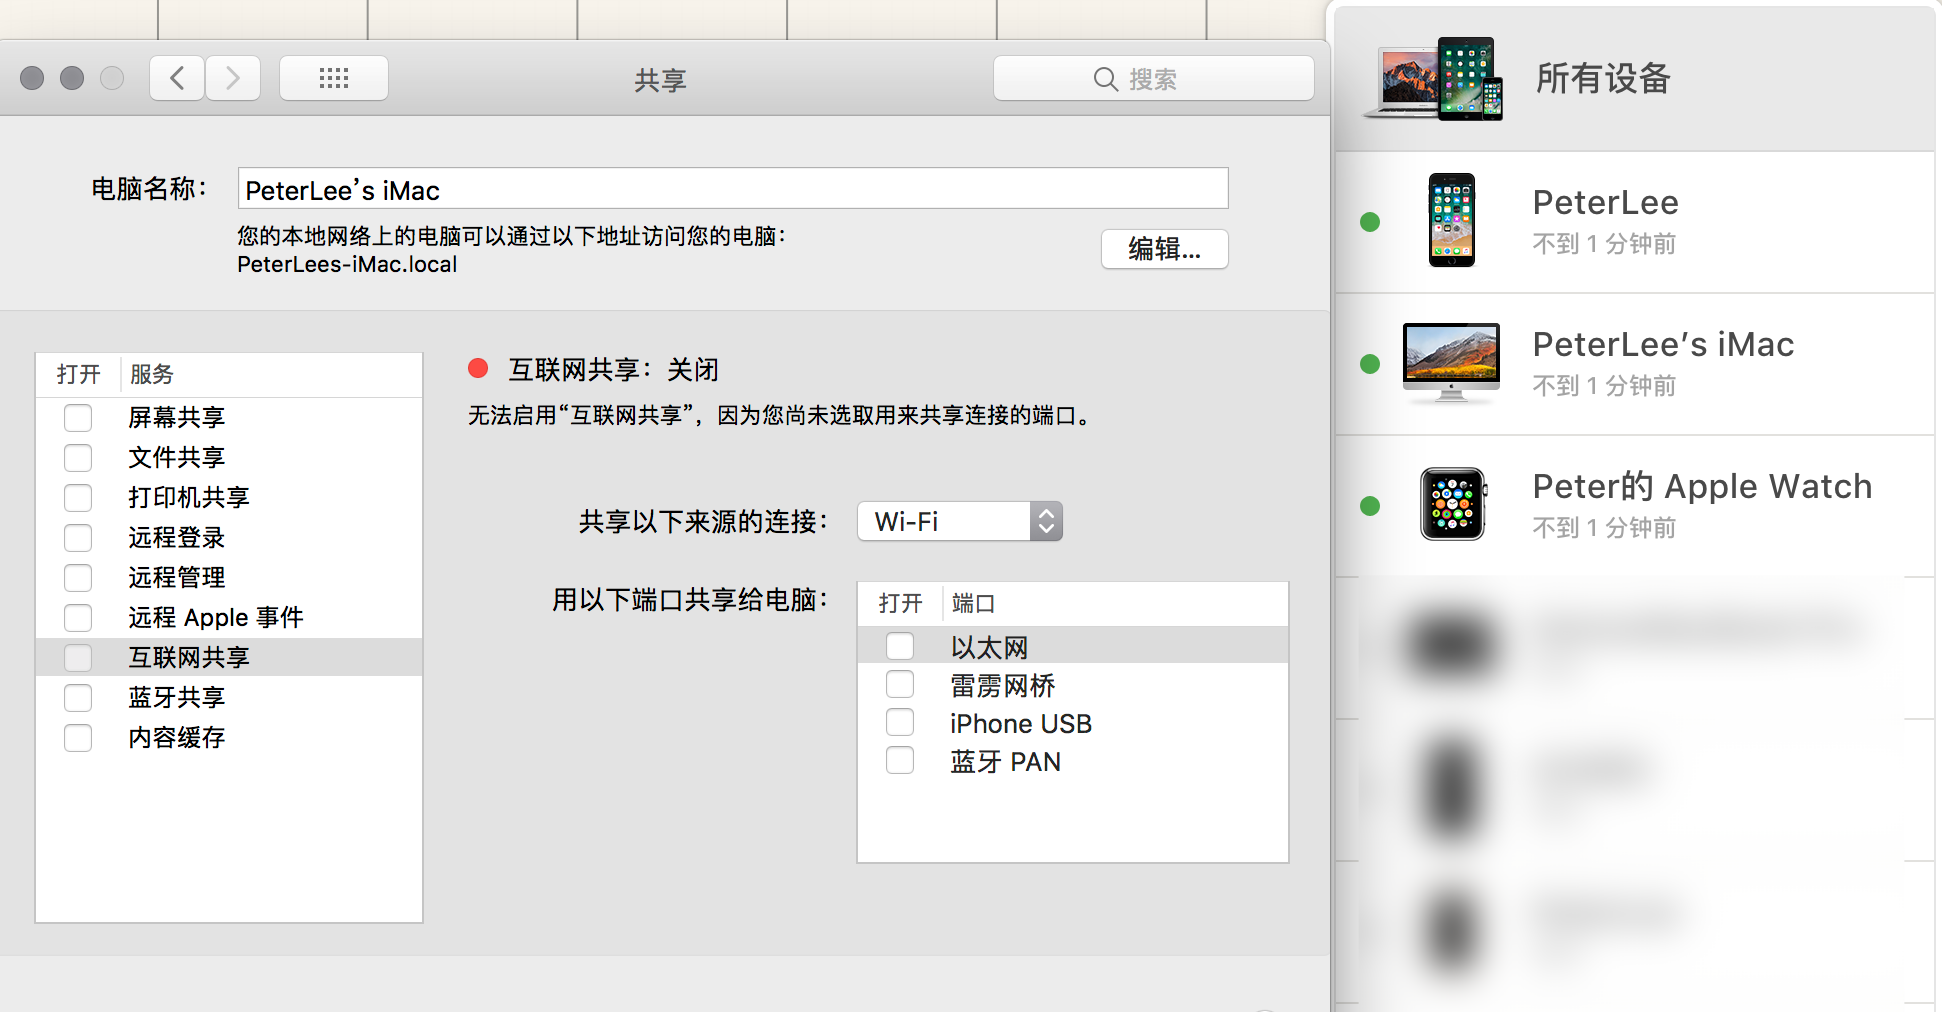Enable the 文件共享 checkbox

(78, 457)
